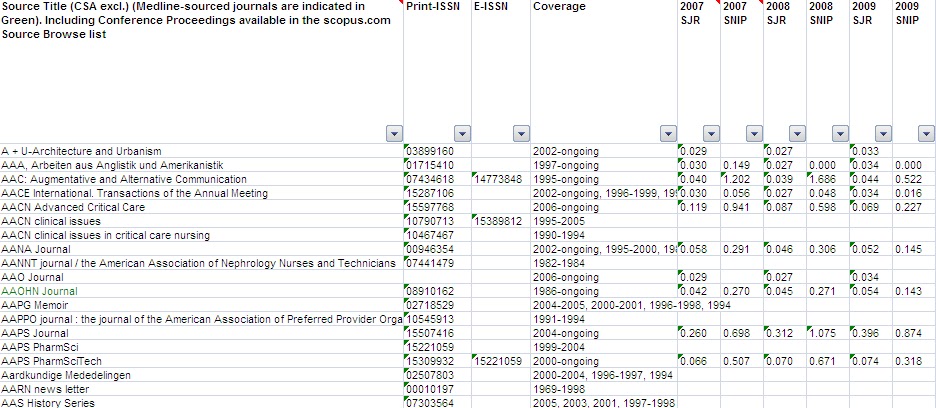This screenshot has width=936, height=408.
Task: Click the AACN Advanced Critical Care cell
Action: 202,207
